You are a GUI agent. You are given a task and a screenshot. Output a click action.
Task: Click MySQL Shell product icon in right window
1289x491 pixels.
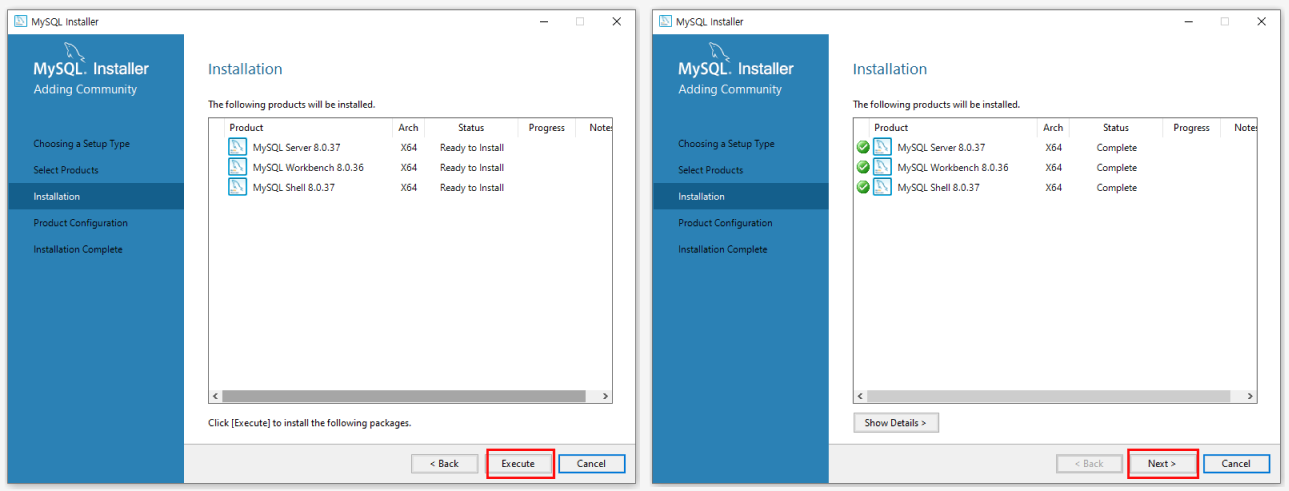882,187
